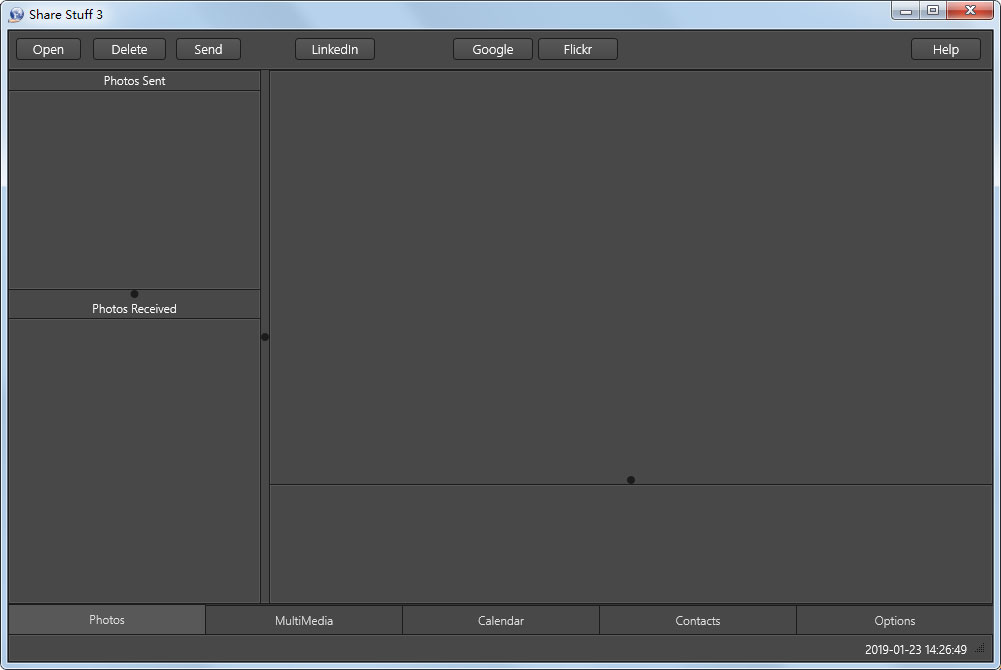Screen dimensions: 1001x670
Task: Select the Photos Received panel header
Action: click(134, 309)
